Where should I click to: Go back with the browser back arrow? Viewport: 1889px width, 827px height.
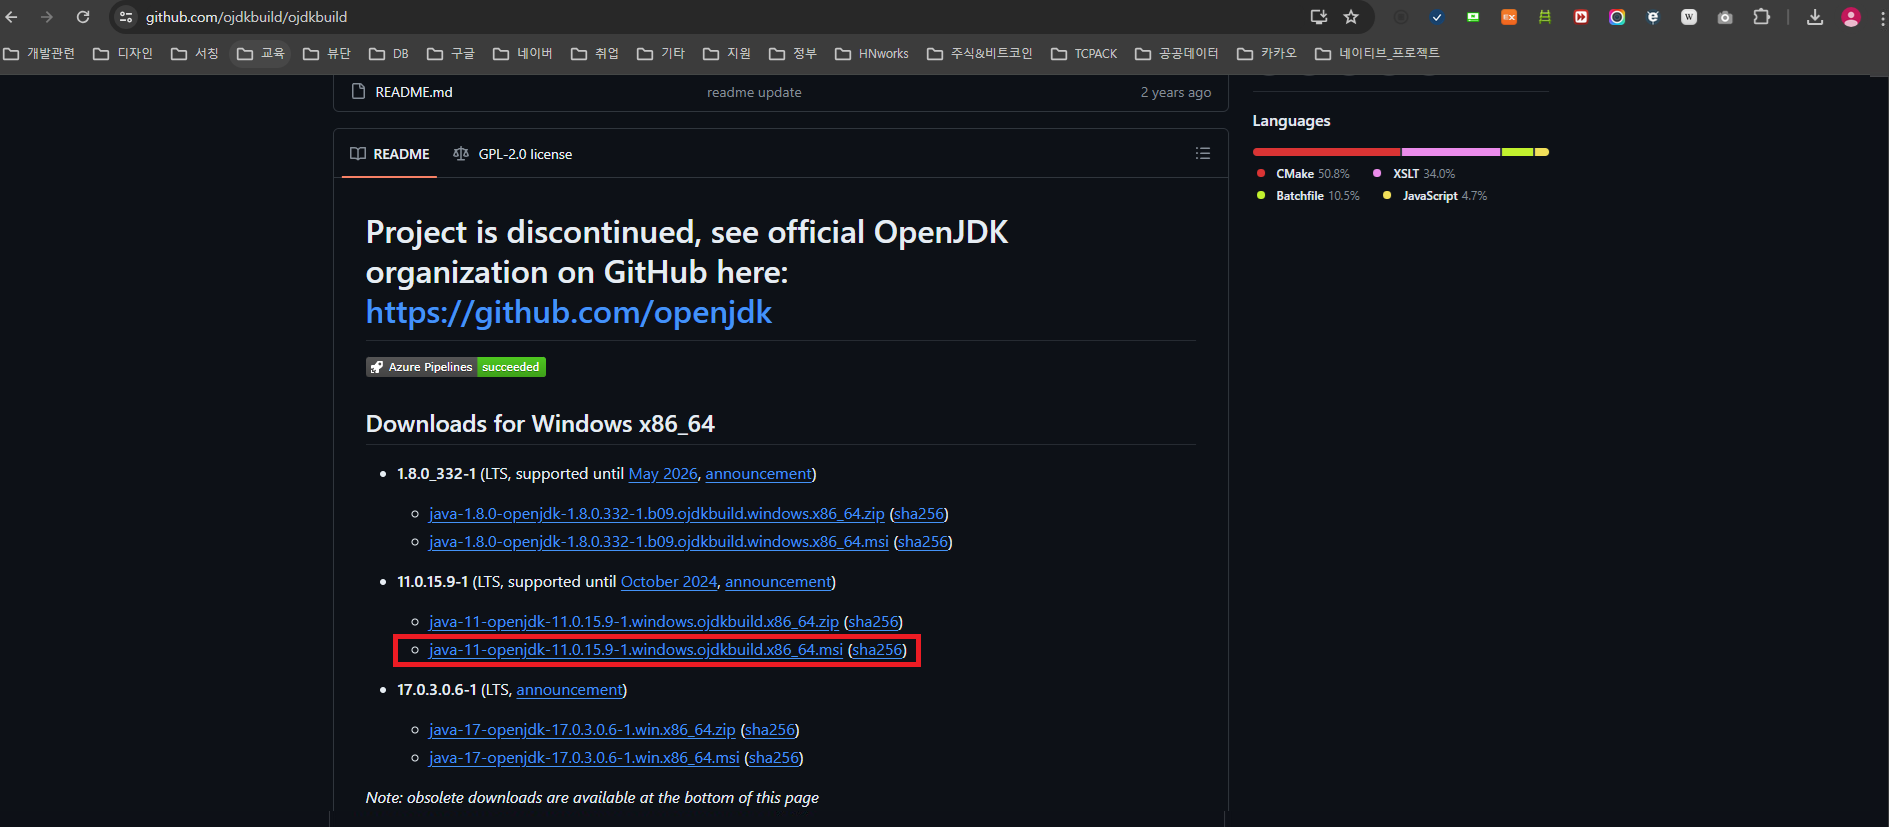[12, 17]
